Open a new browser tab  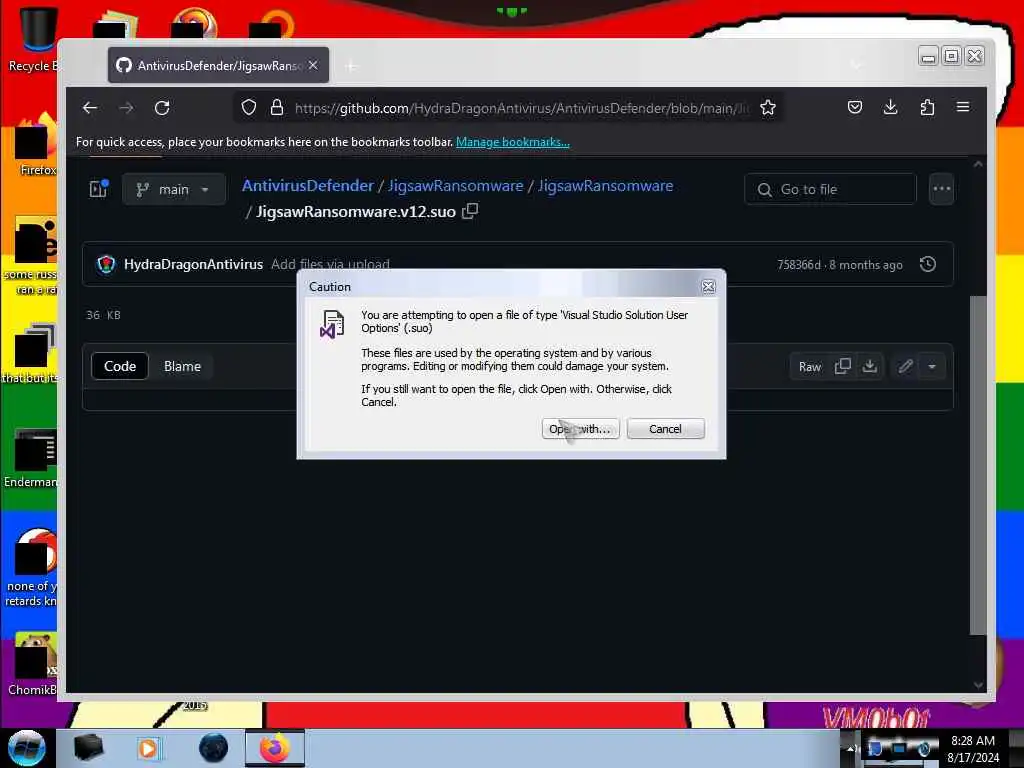[x=351, y=66]
